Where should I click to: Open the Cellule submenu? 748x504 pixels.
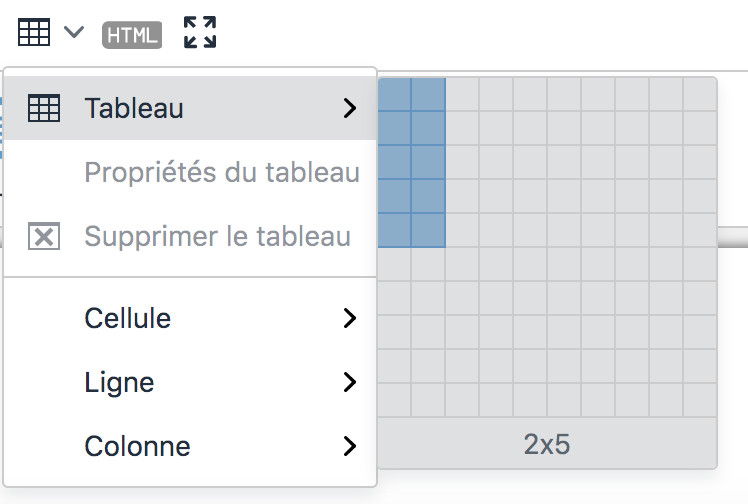tap(190, 318)
